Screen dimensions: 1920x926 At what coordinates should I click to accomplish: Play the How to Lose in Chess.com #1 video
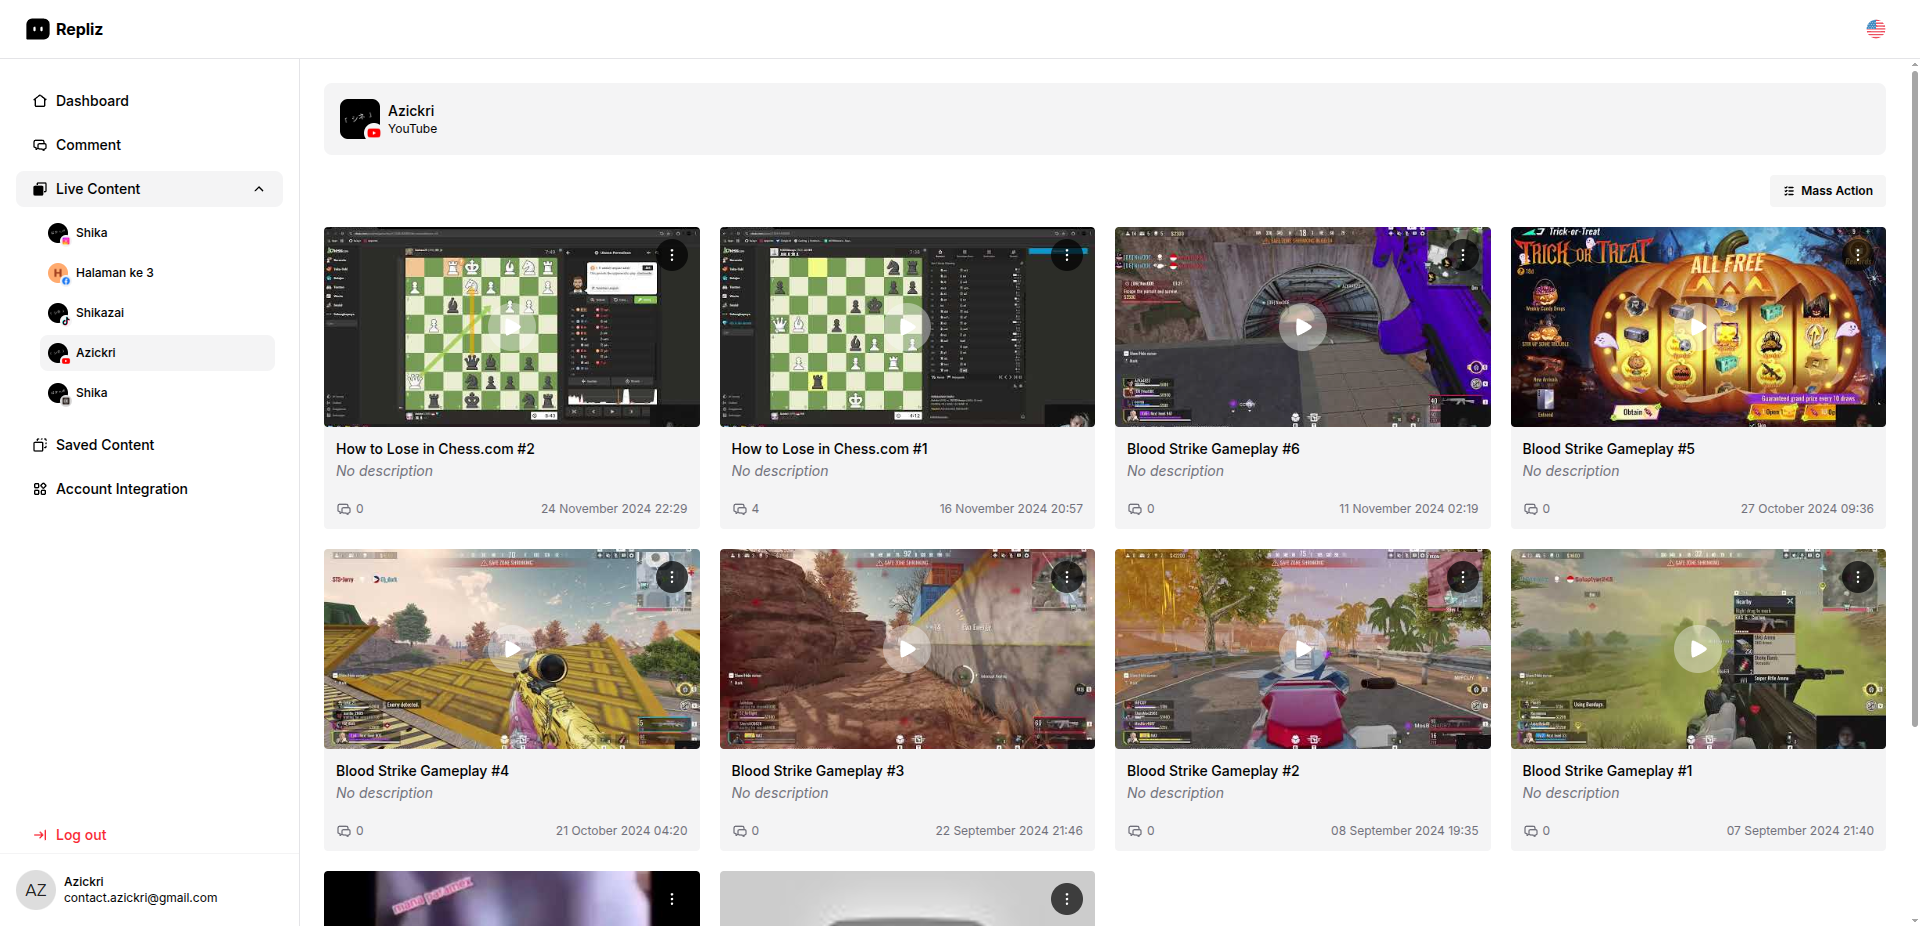coord(907,327)
